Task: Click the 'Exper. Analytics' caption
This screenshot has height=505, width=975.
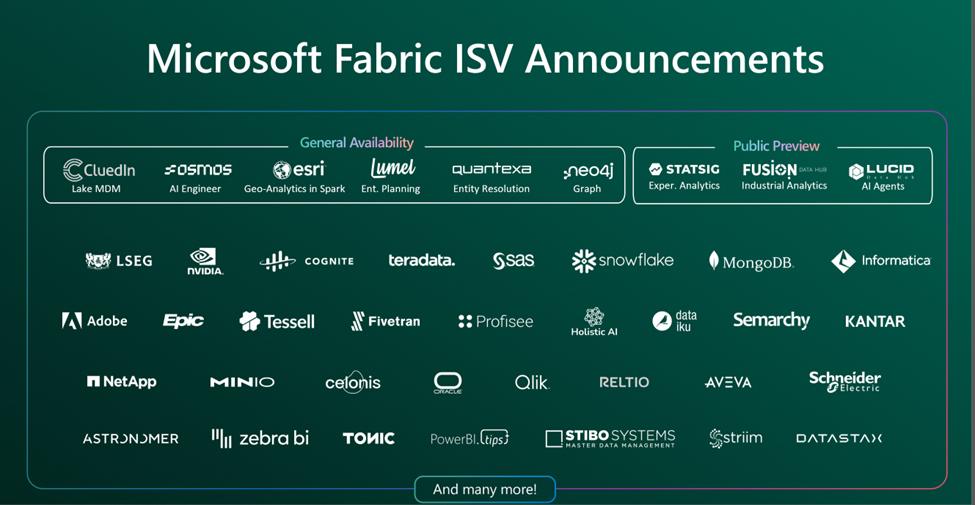Action: 684,185
